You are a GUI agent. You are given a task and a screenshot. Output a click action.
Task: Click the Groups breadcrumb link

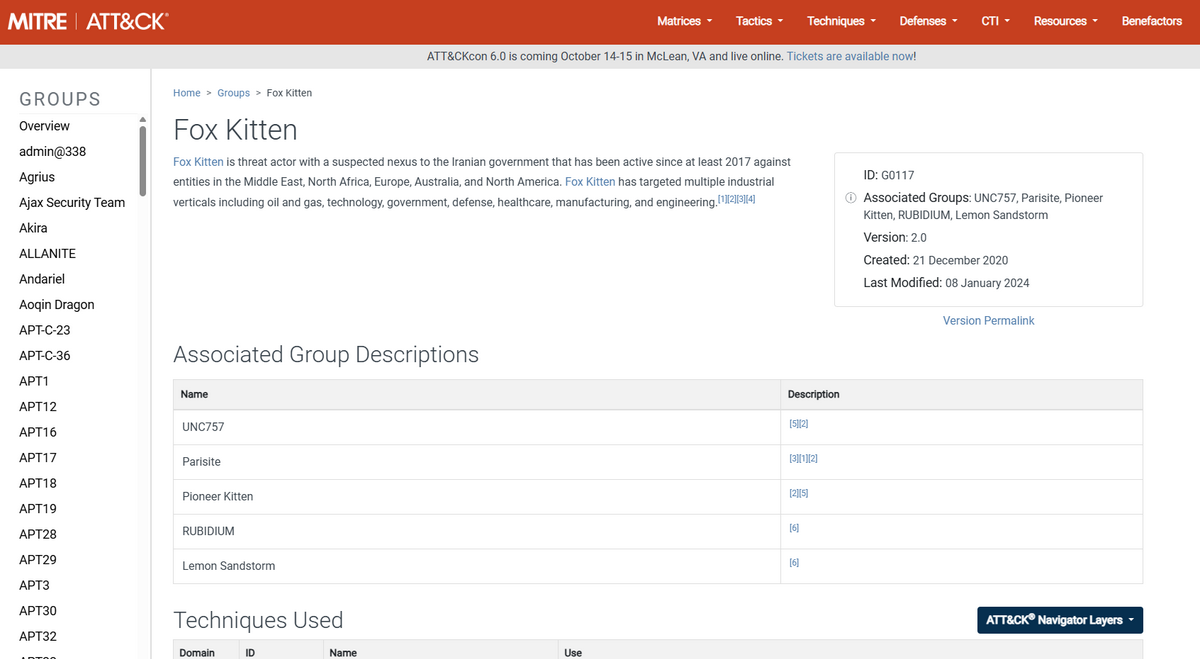point(234,93)
